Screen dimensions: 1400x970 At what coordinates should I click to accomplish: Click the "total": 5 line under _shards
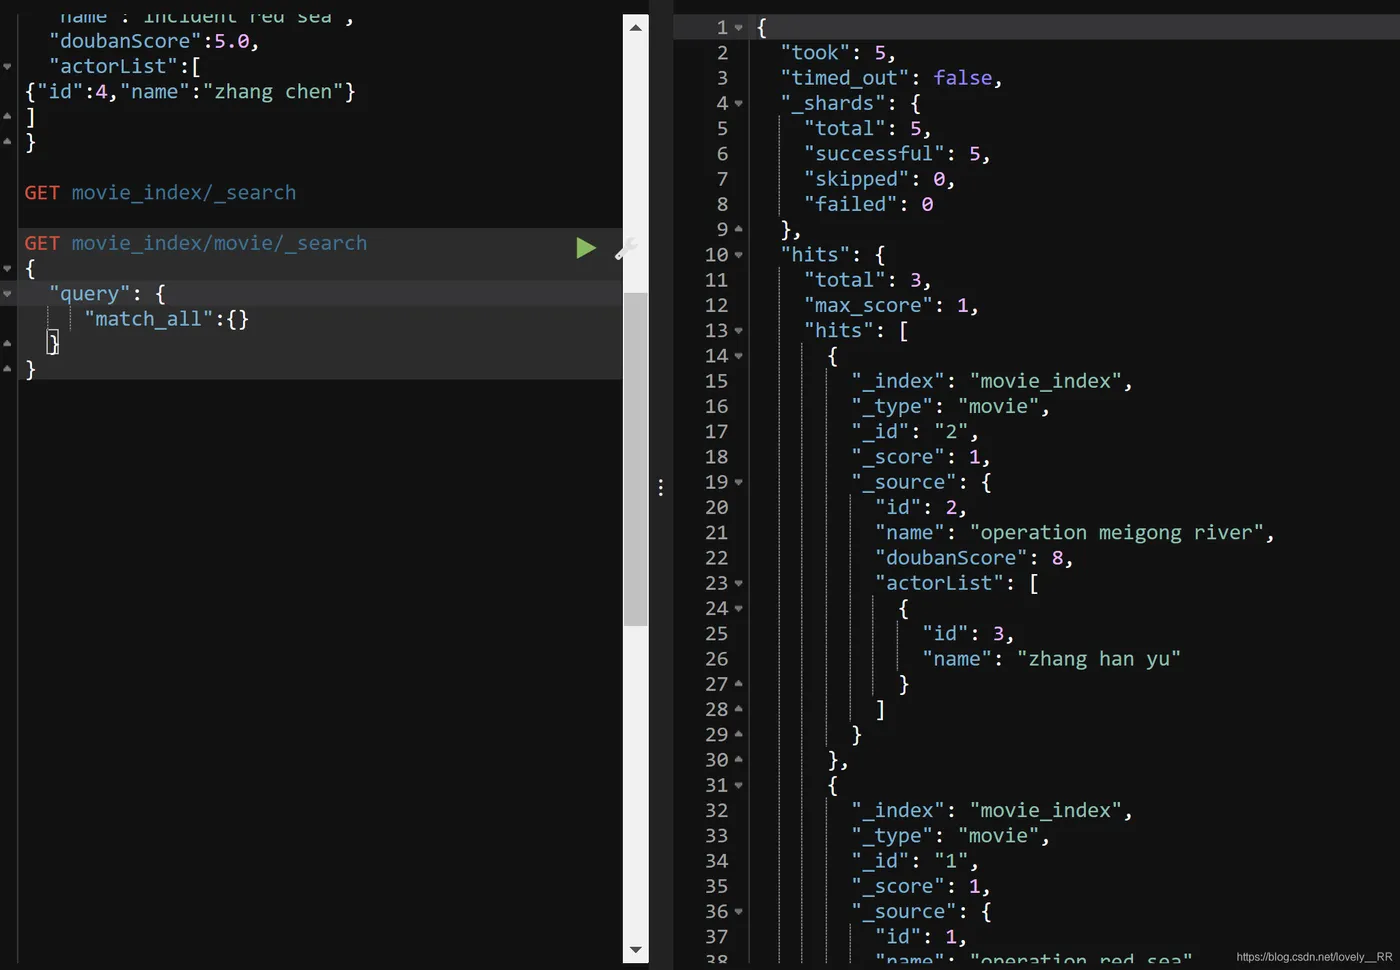pos(867,129)
